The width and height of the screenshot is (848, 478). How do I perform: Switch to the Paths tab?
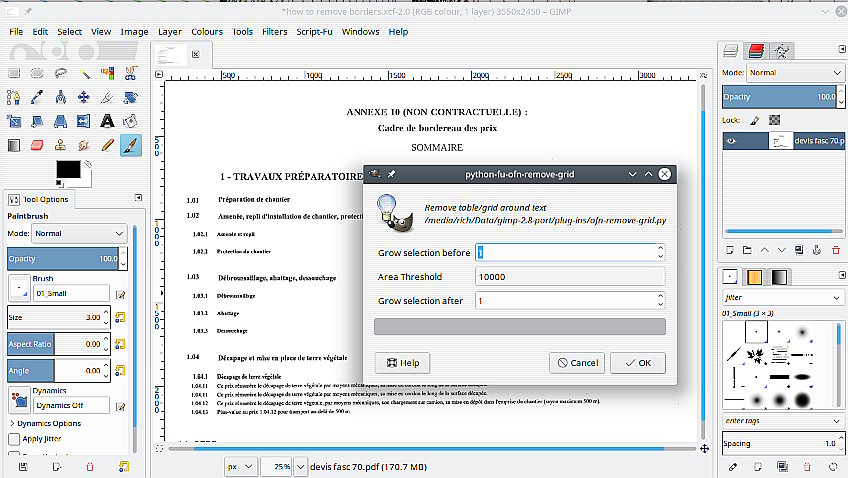(x=781, y=51)
